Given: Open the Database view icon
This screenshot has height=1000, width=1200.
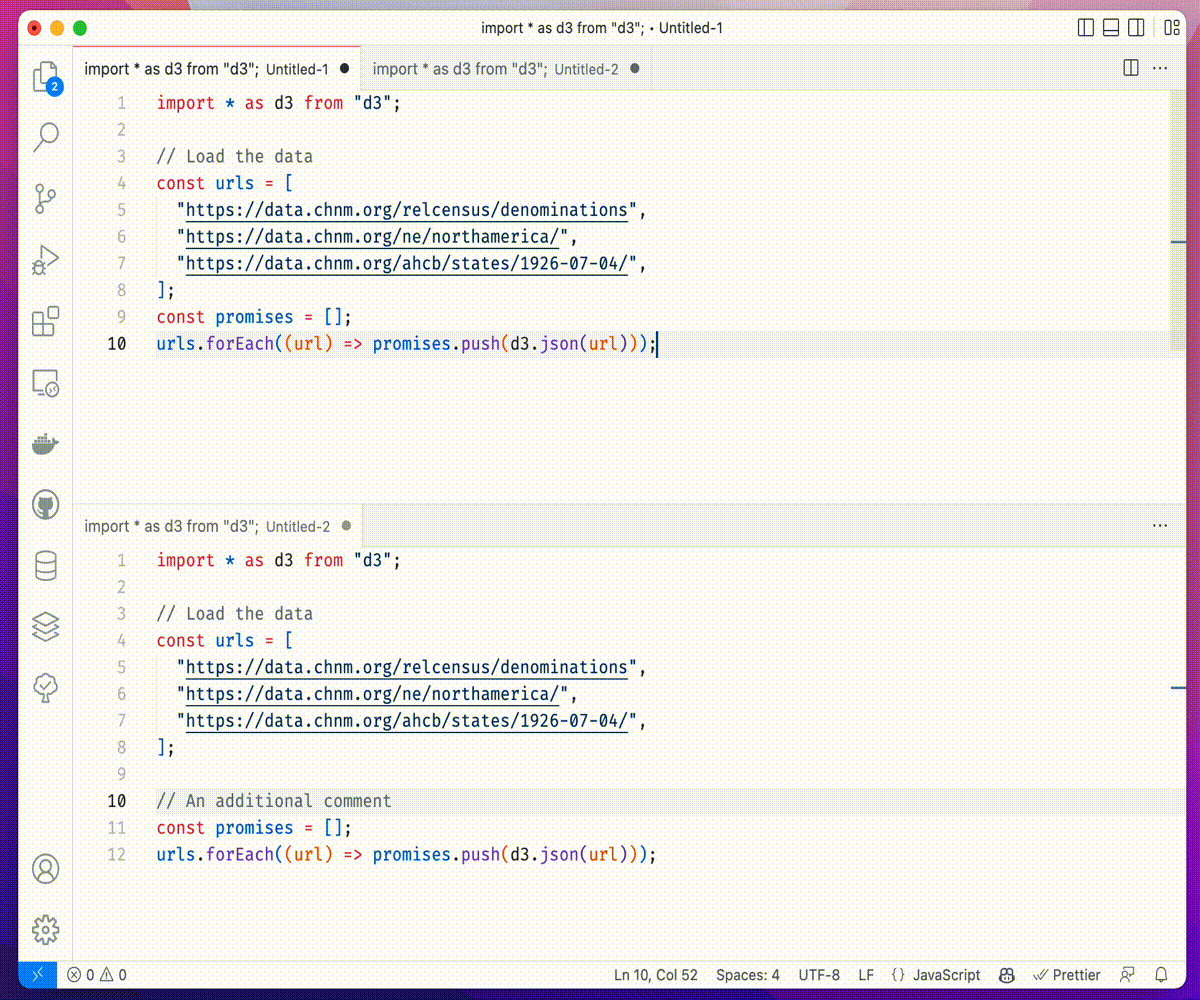Looking at the screenshot, I should click(45, 566).
